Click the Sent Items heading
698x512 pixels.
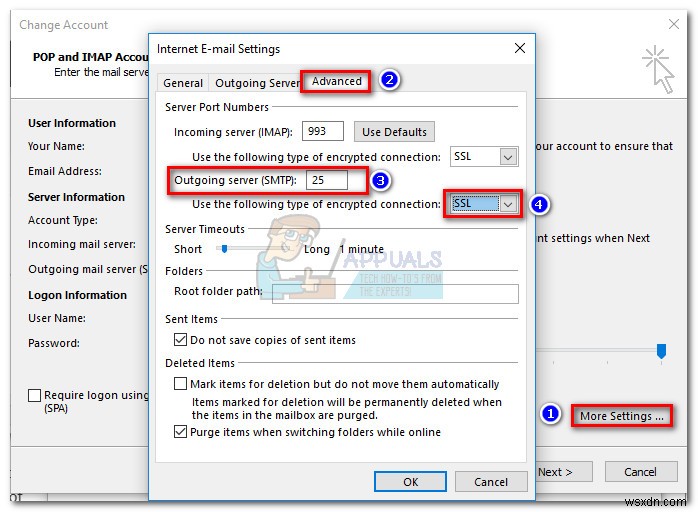(x=191, y=319)
